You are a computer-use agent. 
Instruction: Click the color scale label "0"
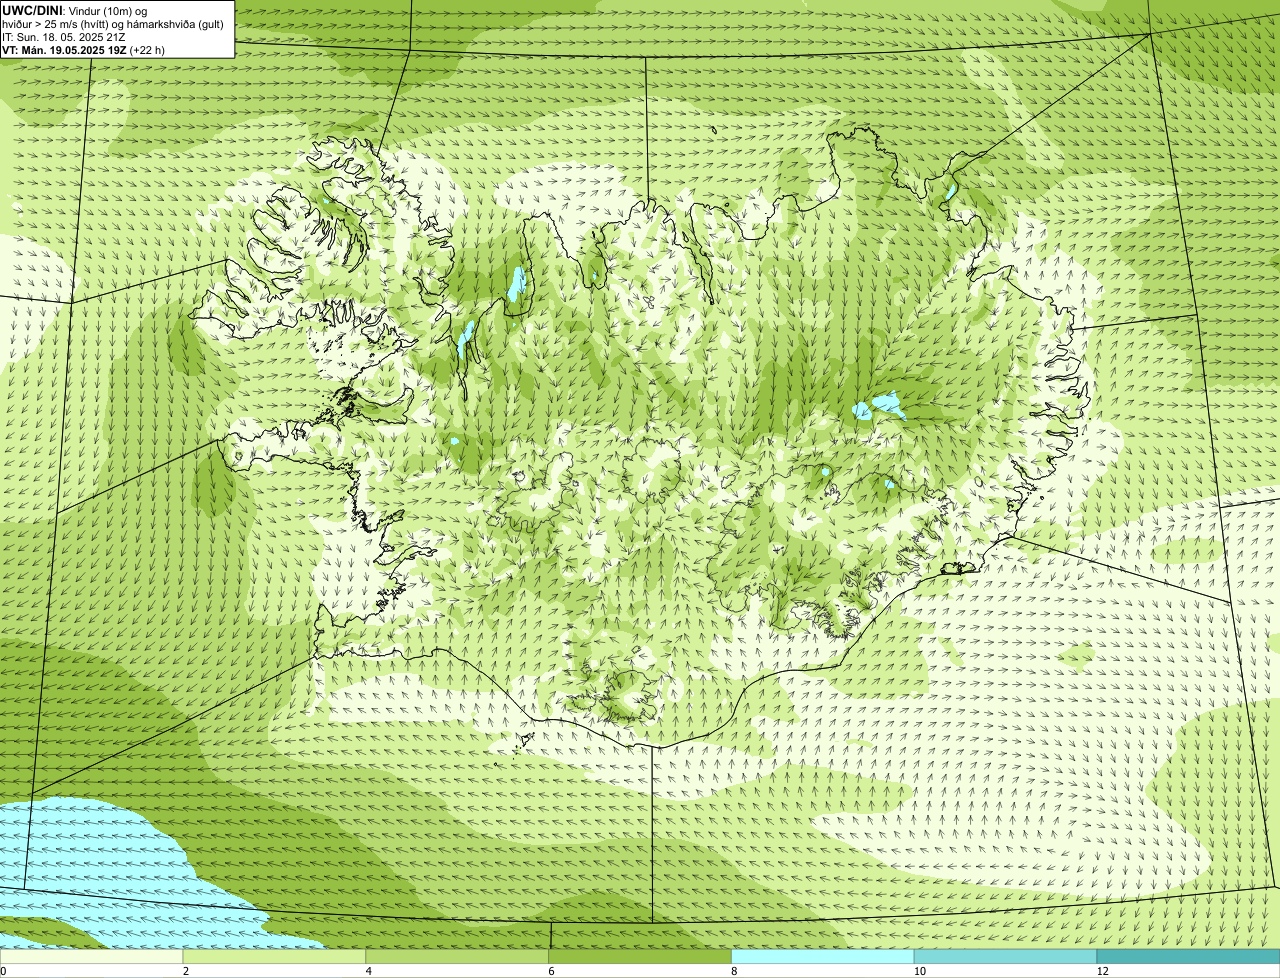click(3, 971)
